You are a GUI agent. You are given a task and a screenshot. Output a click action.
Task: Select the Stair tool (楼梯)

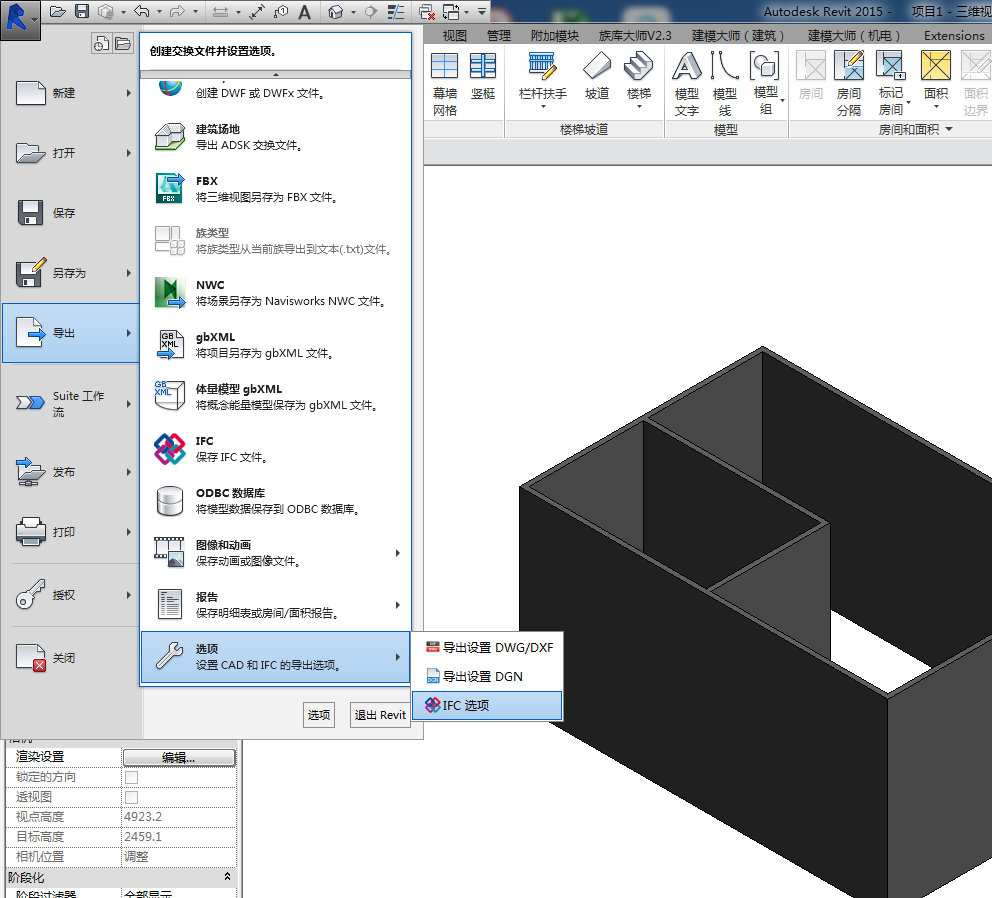coord(638,81)
